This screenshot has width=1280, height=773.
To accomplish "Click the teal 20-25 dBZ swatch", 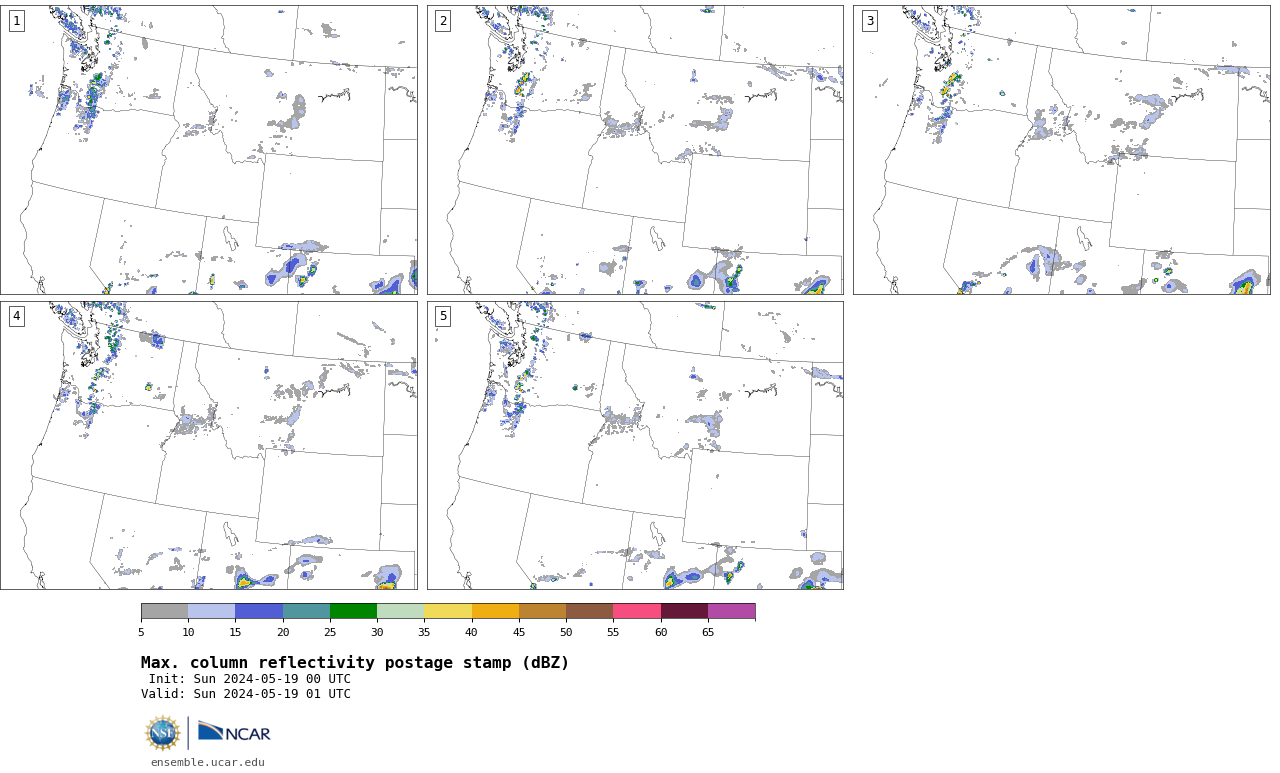I will (x=306, y=611).
